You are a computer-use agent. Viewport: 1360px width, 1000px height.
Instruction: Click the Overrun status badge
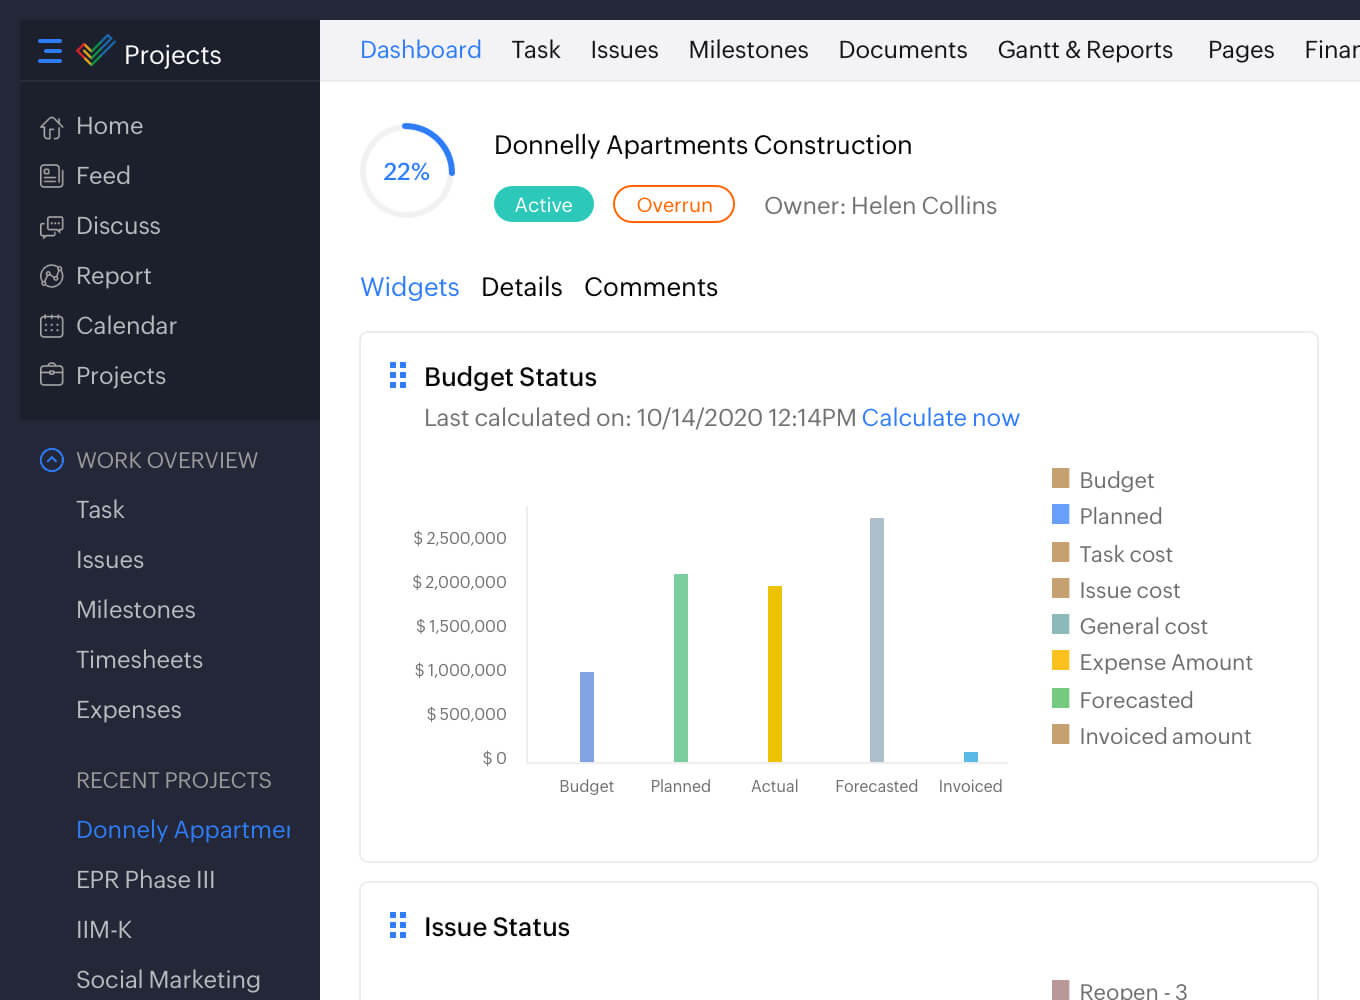pos(674,205)
